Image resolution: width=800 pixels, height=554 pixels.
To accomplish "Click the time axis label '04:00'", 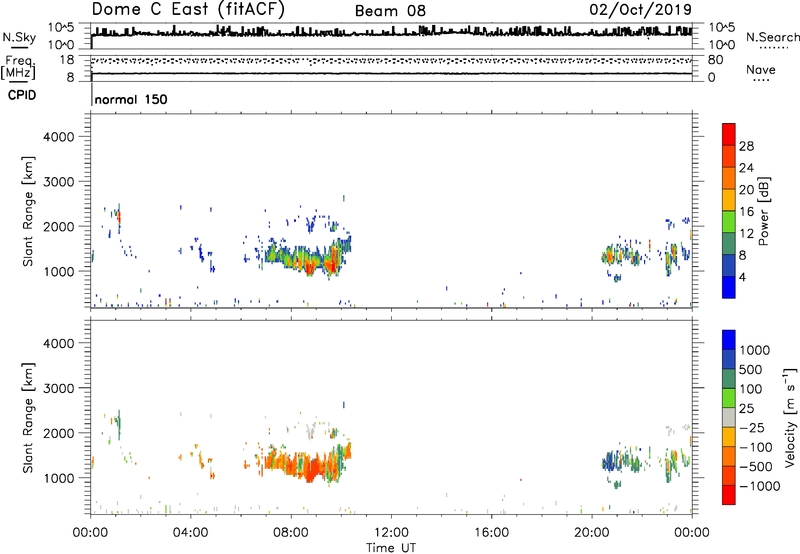I will [190, 533].
